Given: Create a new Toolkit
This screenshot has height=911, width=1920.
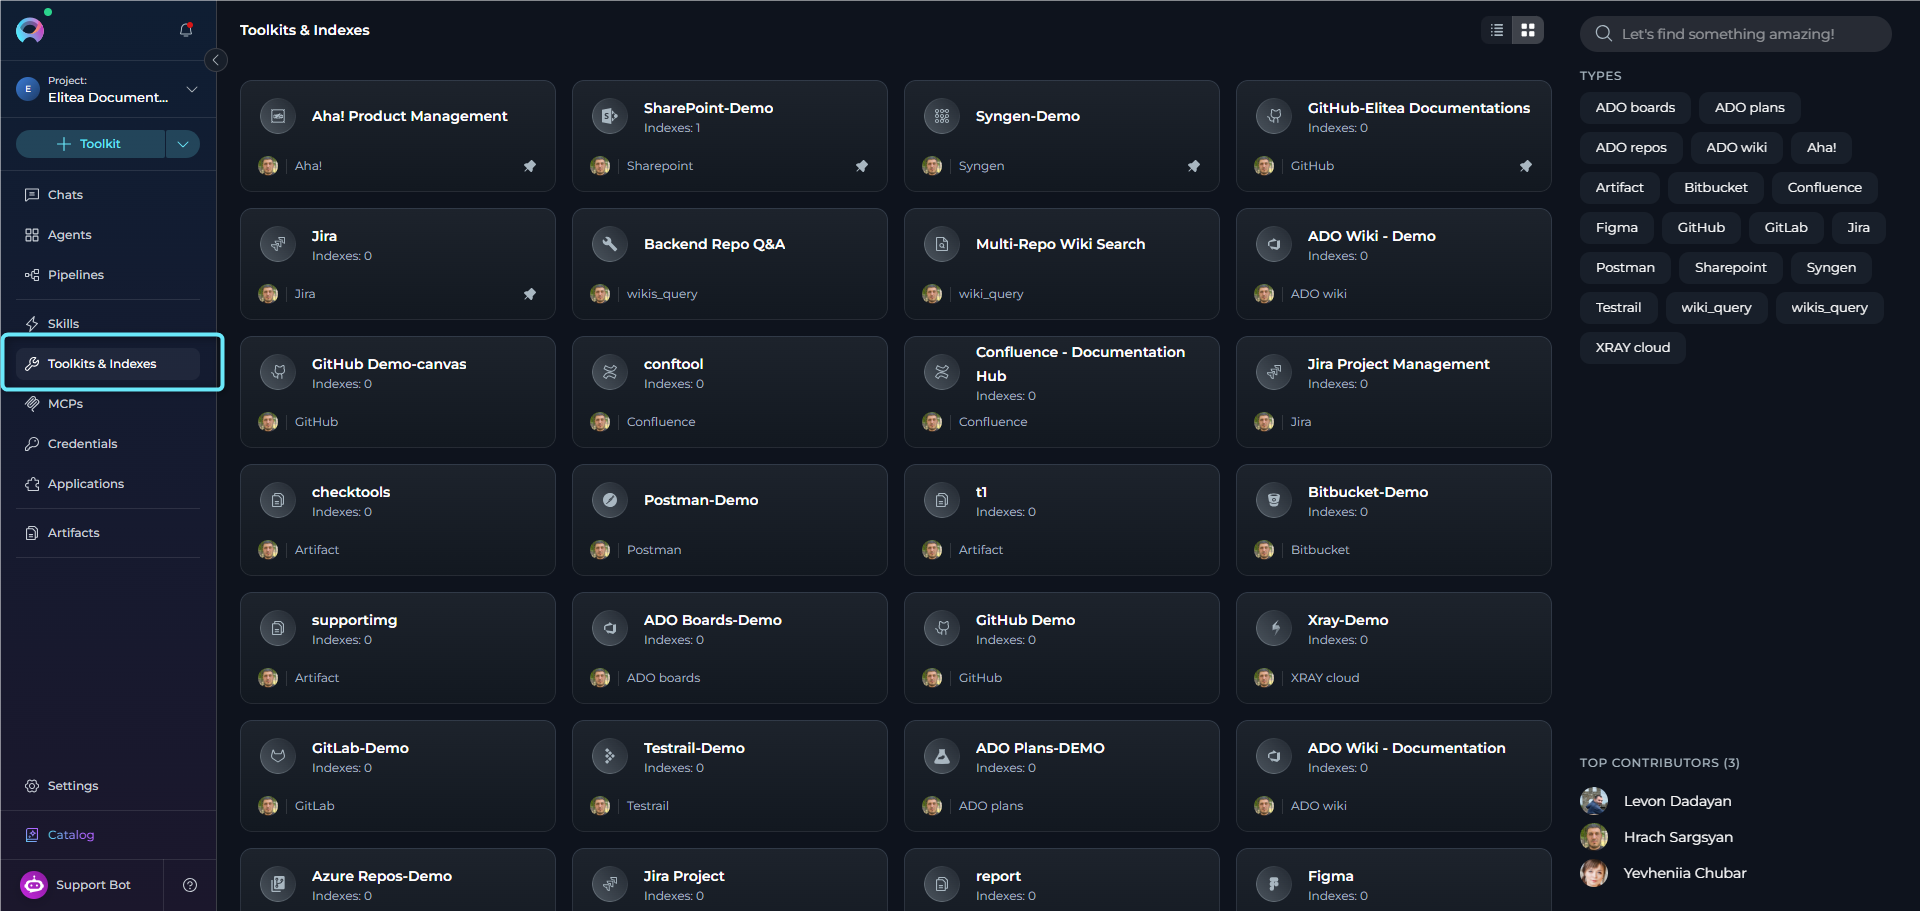Looking at the screenshot, I should click(x=90, y=144).
